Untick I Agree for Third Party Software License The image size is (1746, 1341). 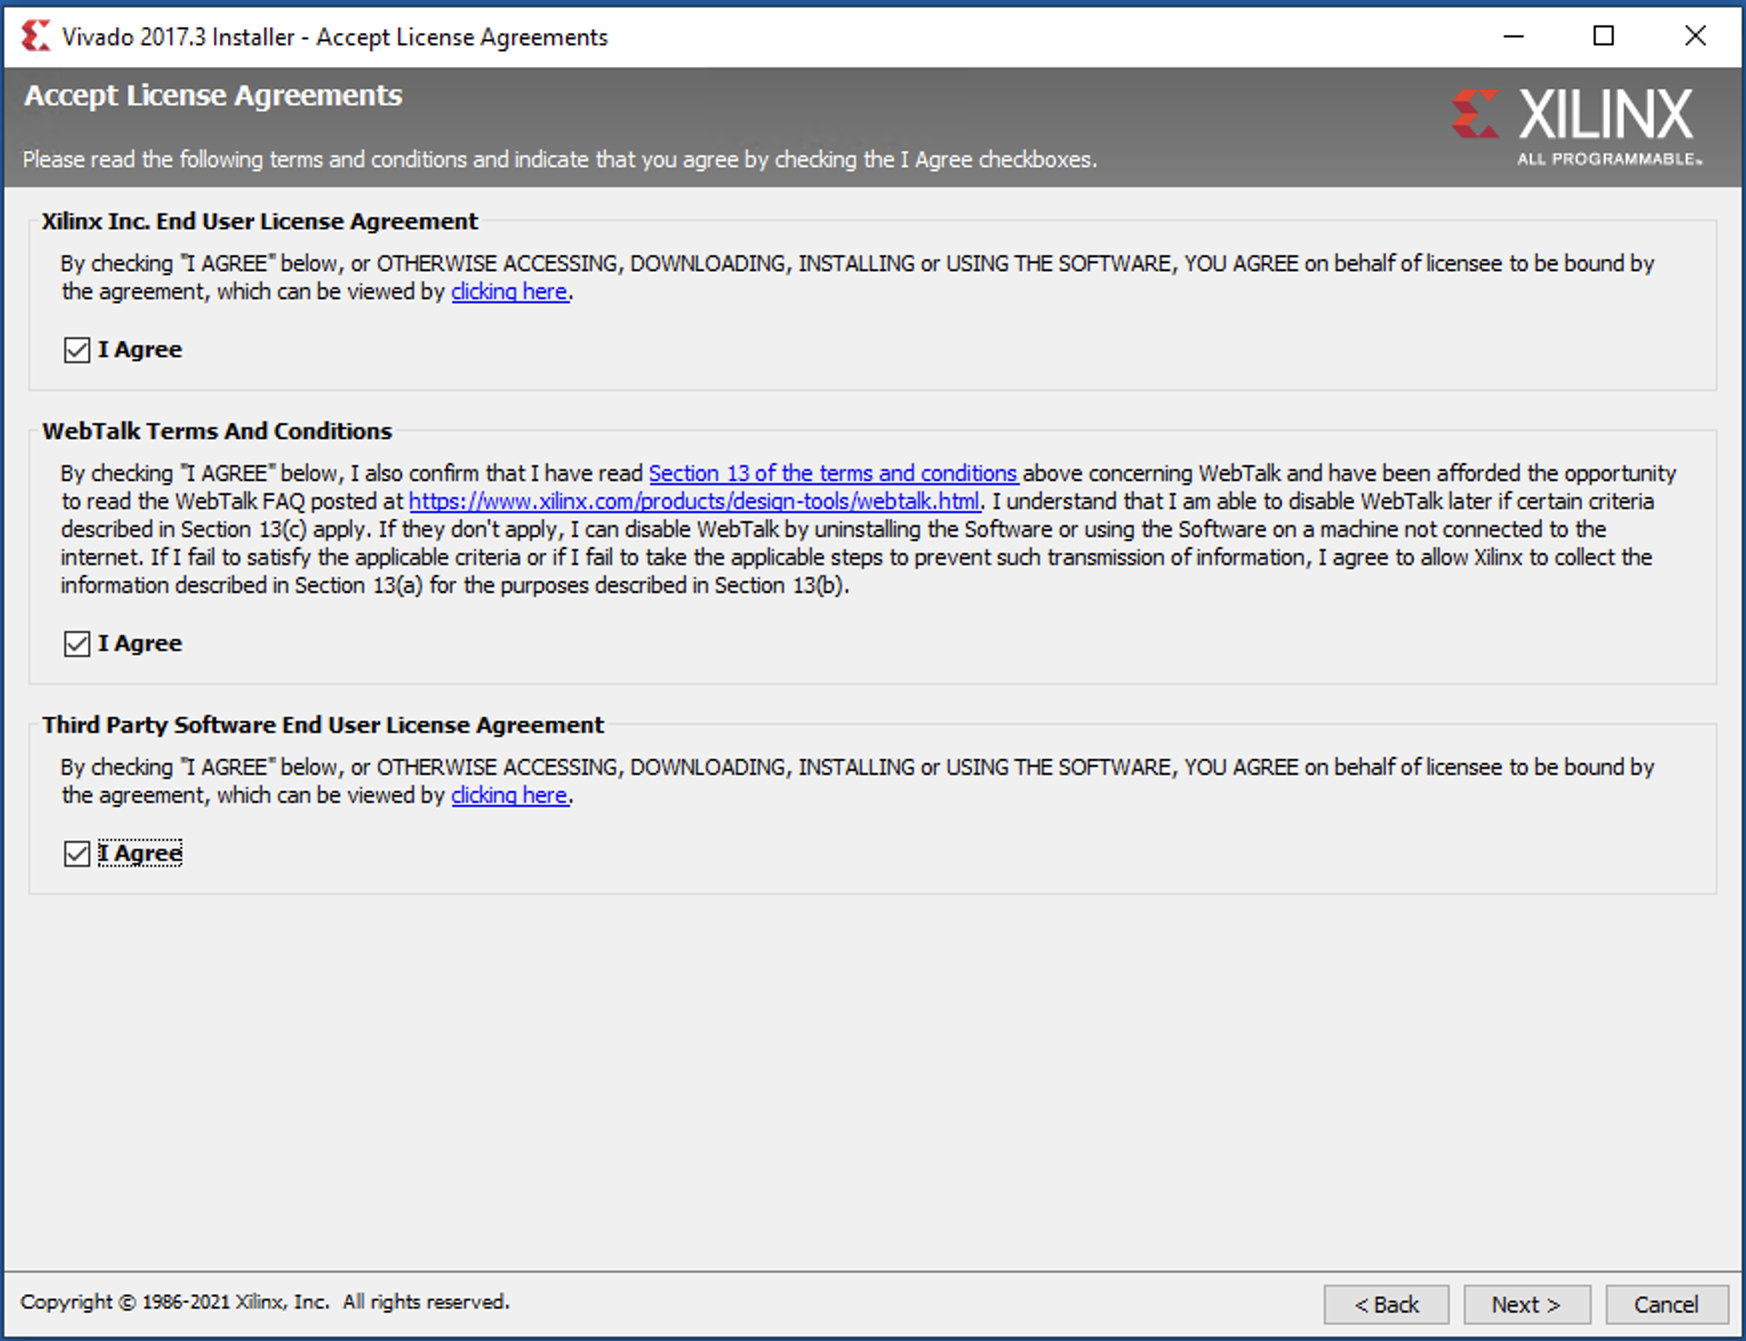coord(77,854)
